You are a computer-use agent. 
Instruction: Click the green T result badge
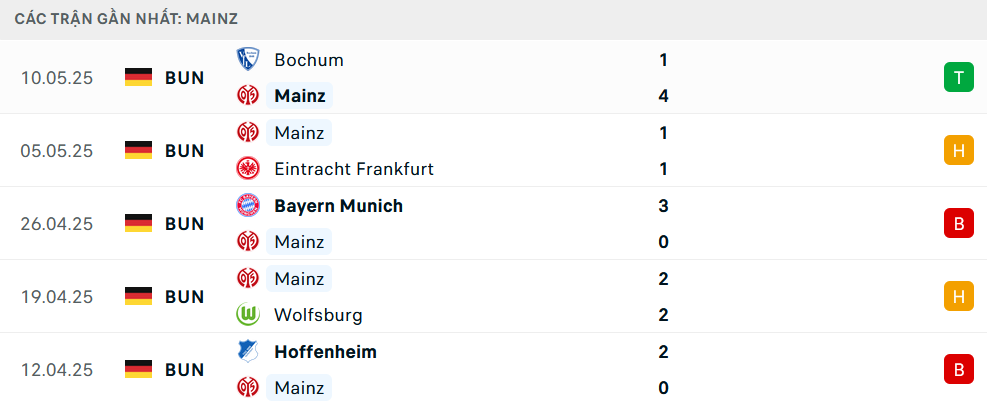click(959, 77)
